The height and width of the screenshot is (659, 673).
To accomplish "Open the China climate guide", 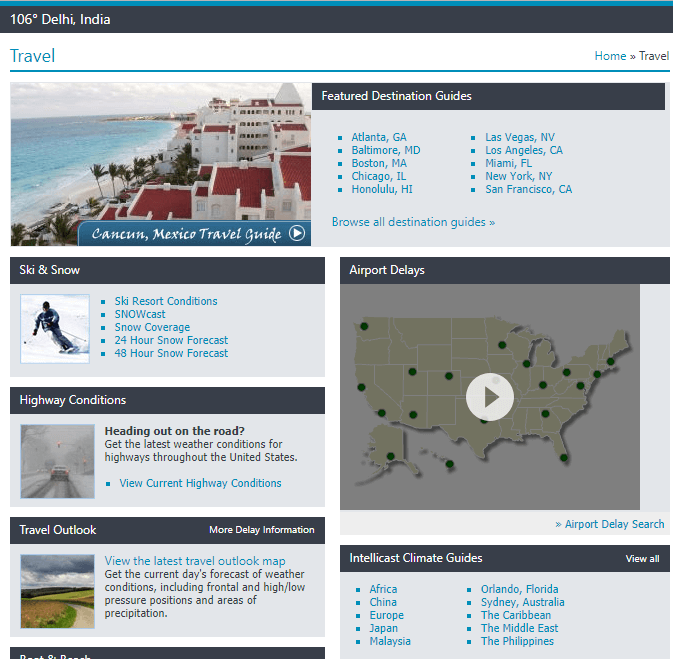I will pos(383,602).
